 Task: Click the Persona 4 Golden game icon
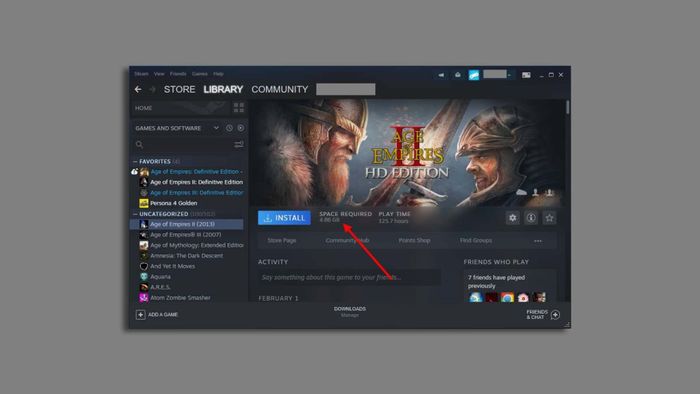[144, 203]
